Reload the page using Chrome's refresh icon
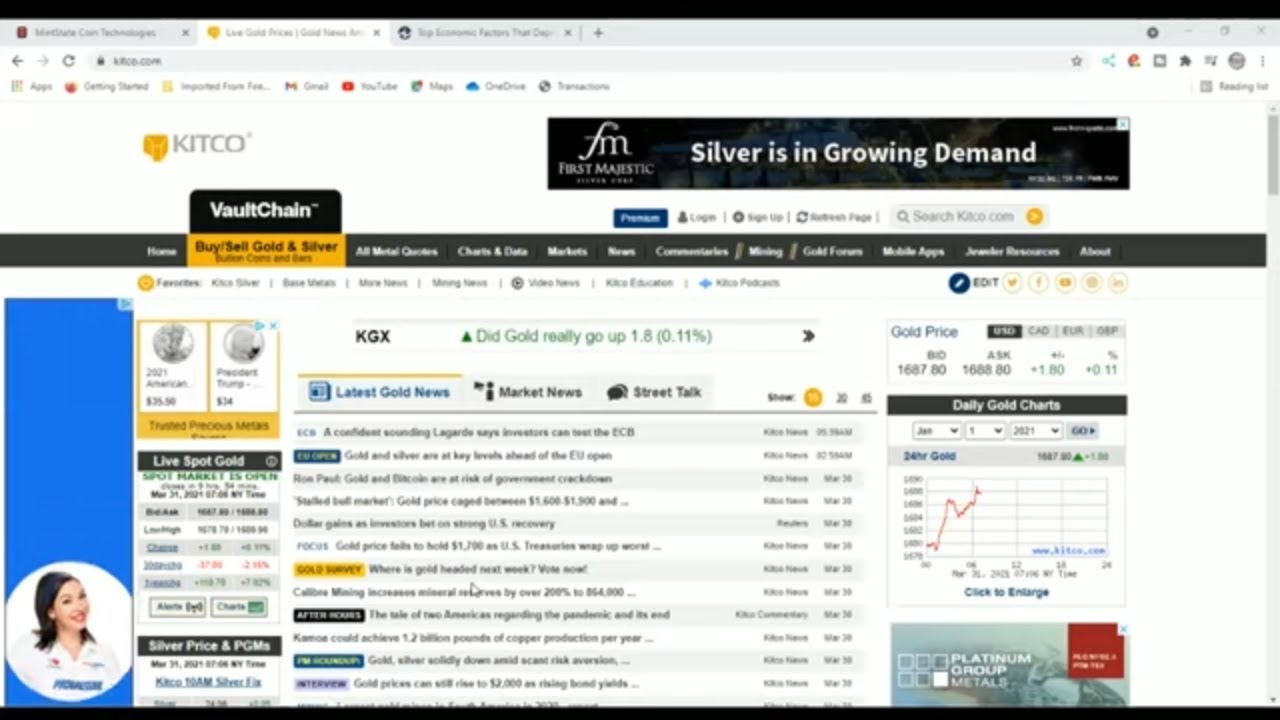 68,61
